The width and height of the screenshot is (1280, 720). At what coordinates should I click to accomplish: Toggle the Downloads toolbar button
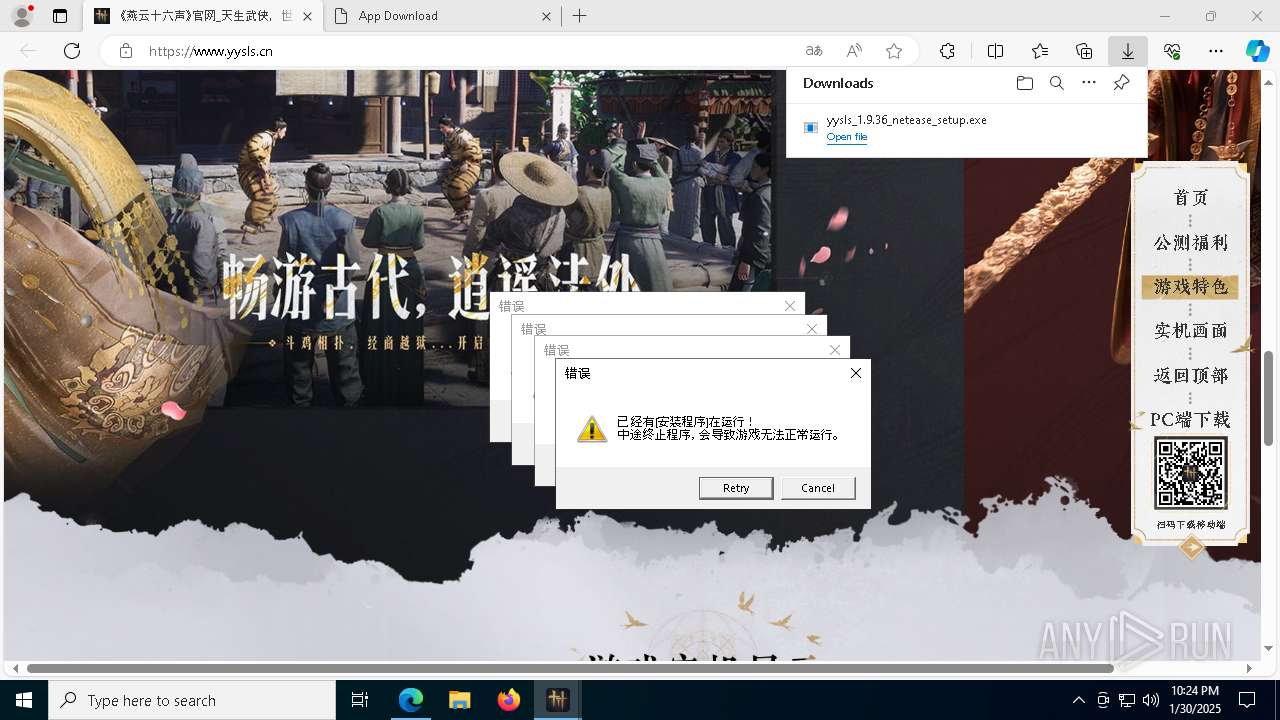coord(1128,51)
